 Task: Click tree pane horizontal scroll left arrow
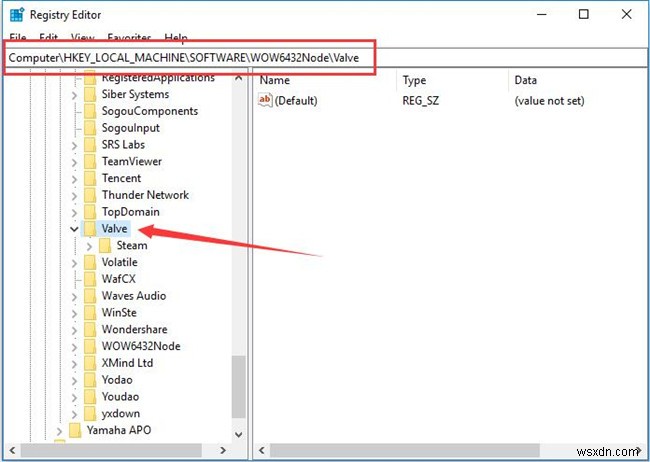click(x=12, y=450)
